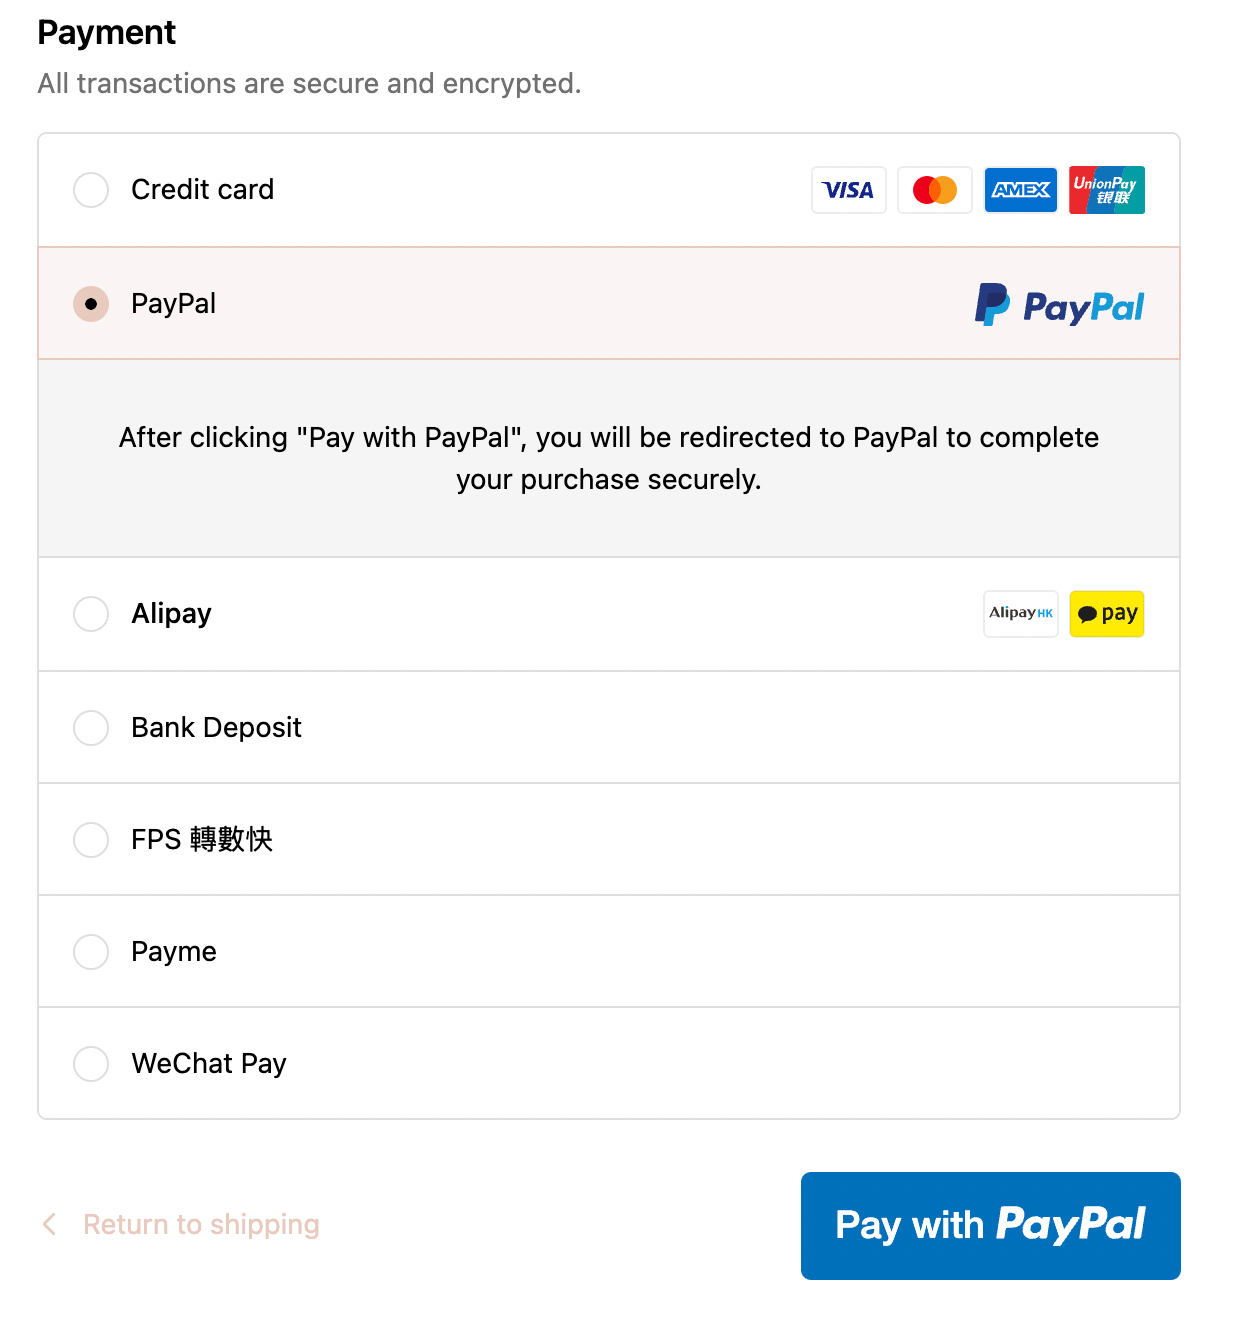Screen dimensions: 1234x1332
Task: Click the Mastercard logo icon
Action: tap(935, 190)
